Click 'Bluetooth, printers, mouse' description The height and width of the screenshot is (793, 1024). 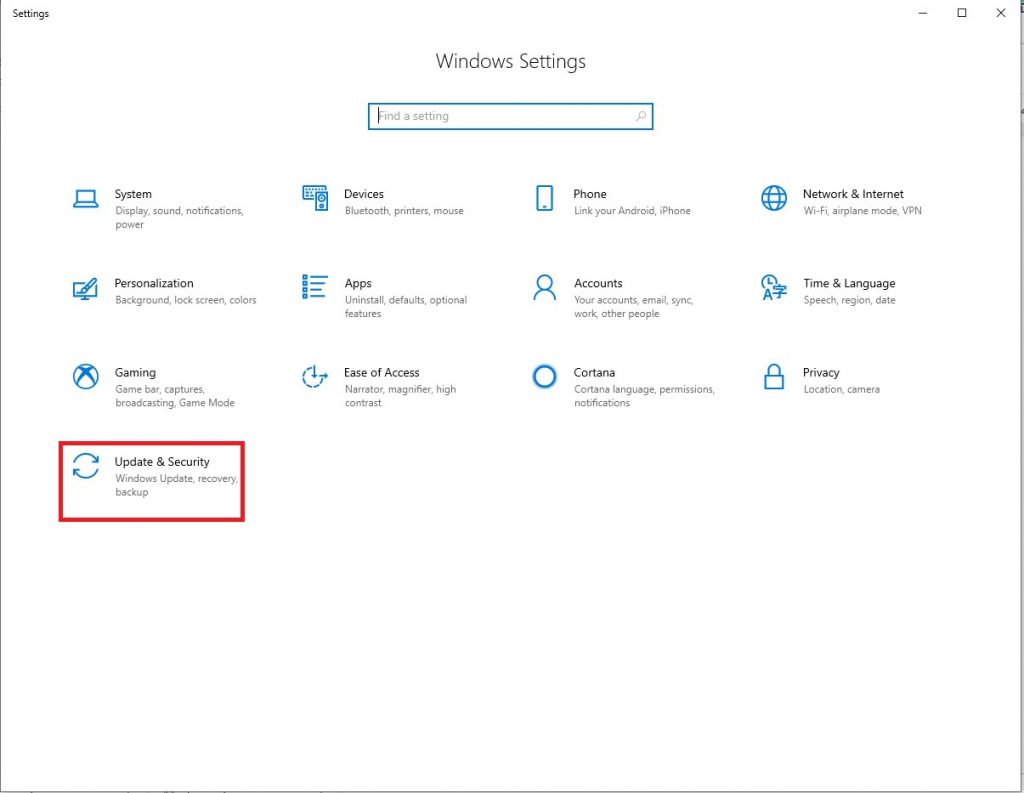404,211
